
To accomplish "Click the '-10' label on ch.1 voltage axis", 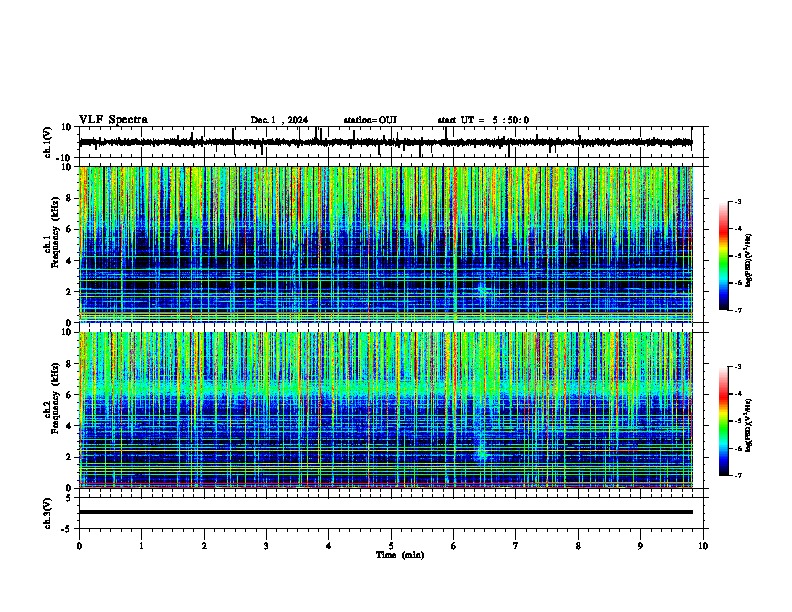I will pos(65,158).
